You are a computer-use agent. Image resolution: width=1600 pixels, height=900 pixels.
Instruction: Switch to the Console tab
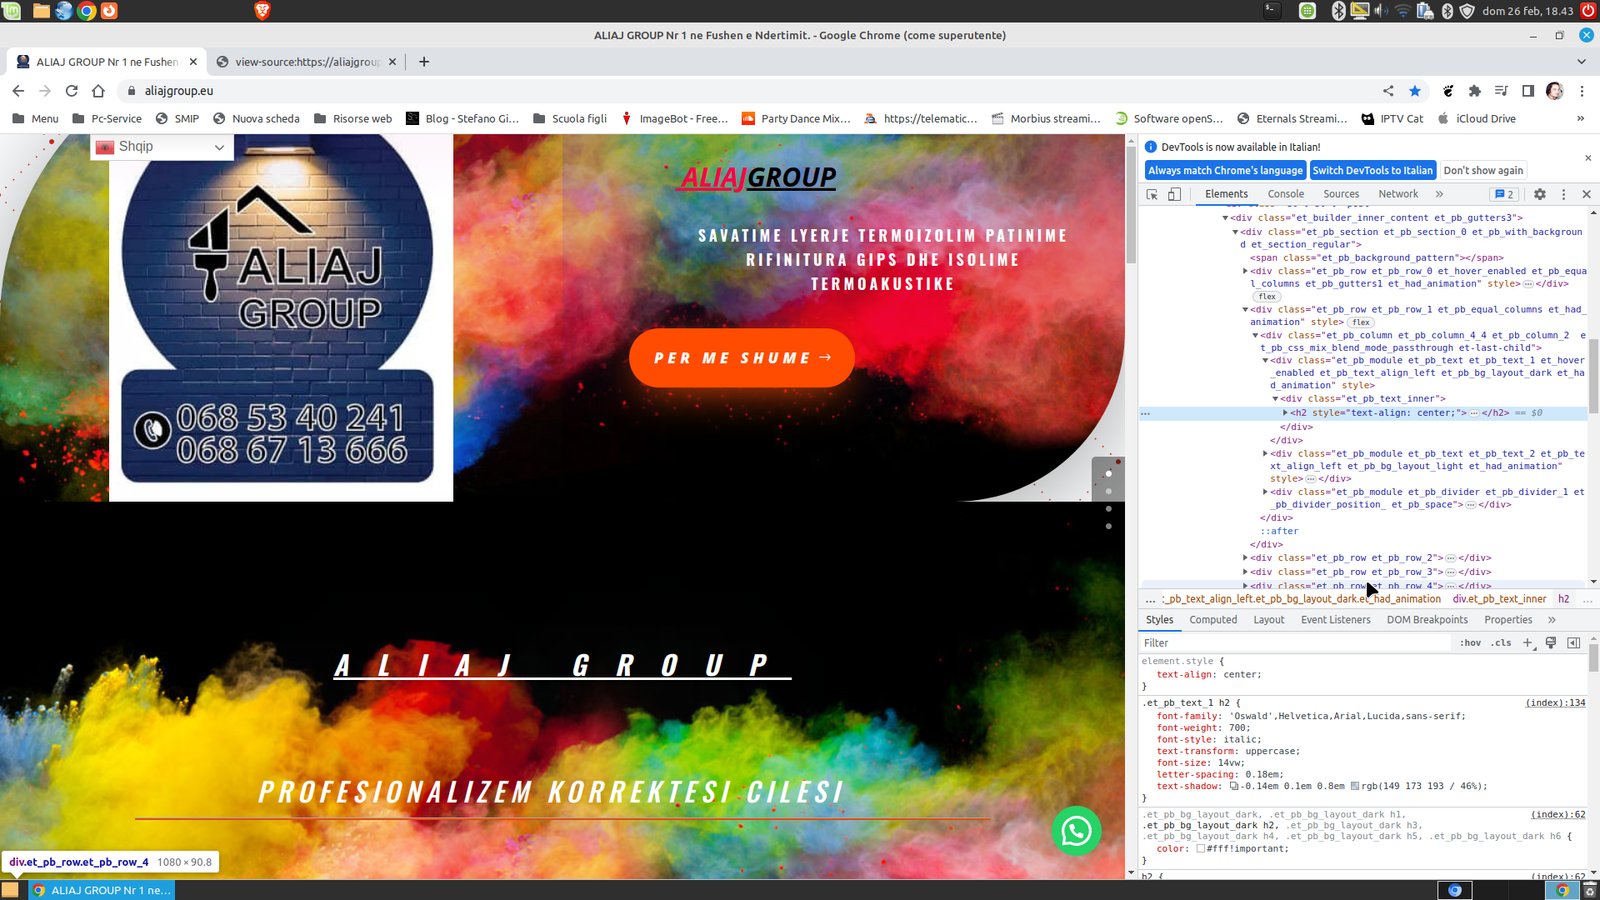point(1285,194)
